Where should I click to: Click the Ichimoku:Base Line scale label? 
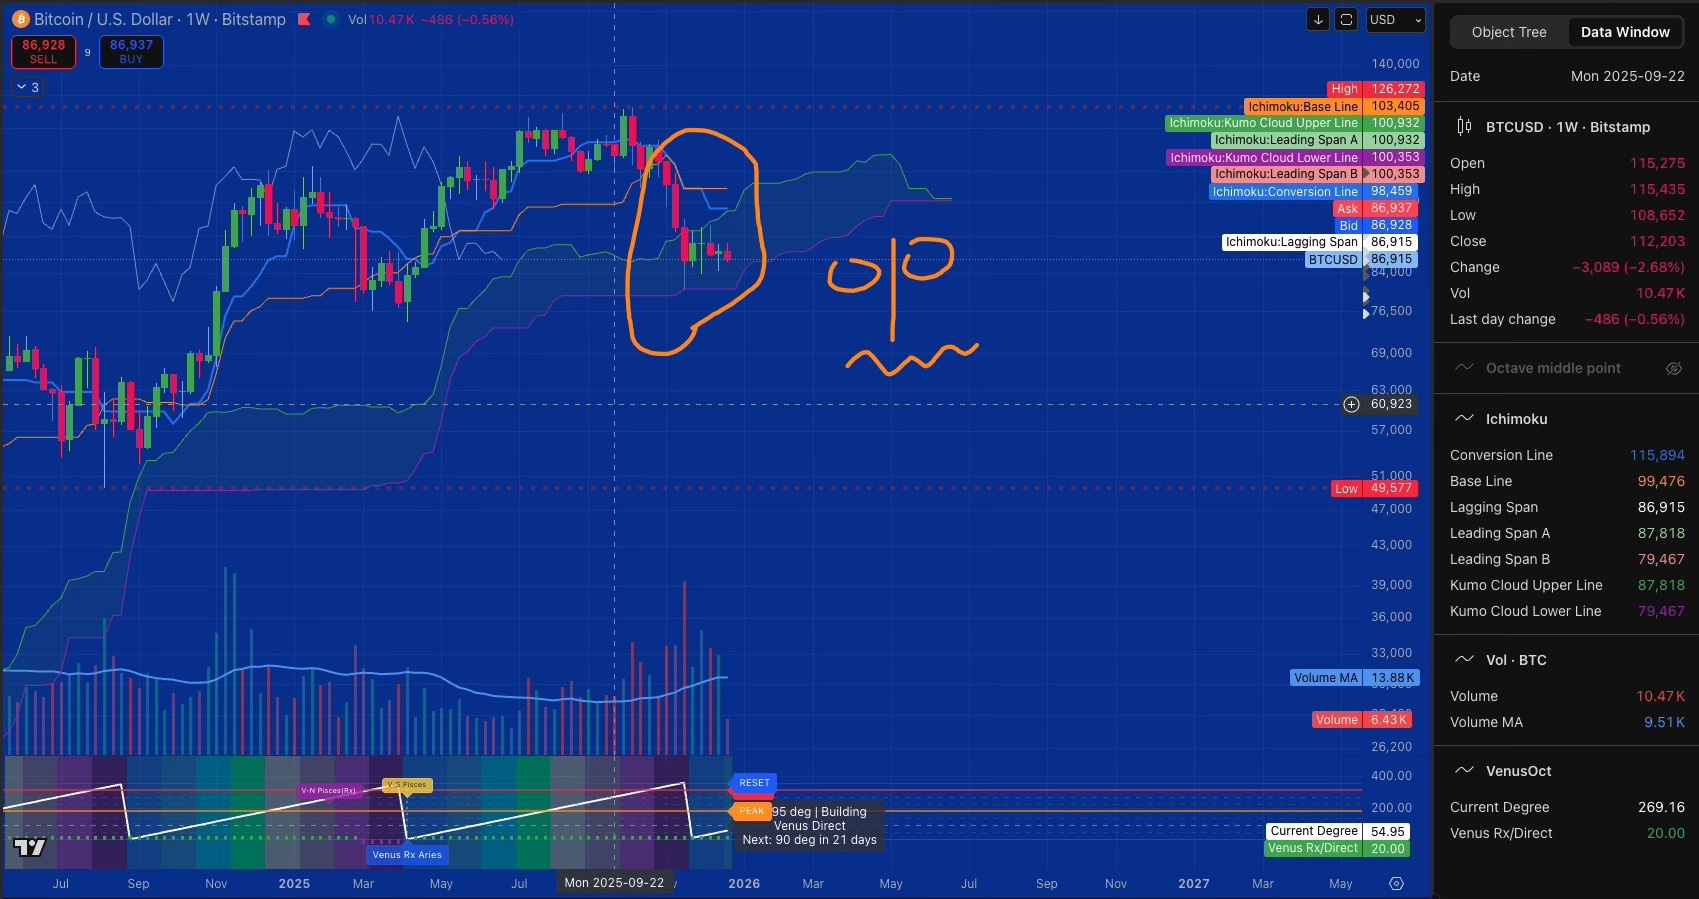1333,106
